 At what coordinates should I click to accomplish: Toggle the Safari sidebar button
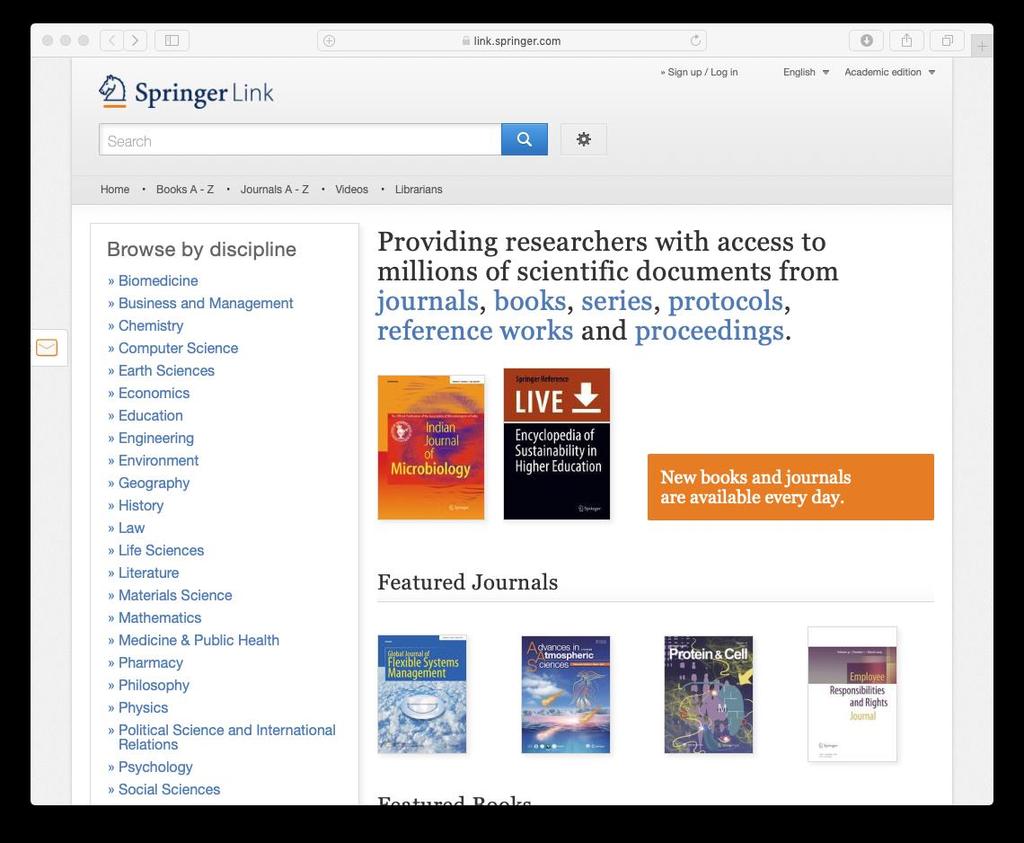click(172, 40)
